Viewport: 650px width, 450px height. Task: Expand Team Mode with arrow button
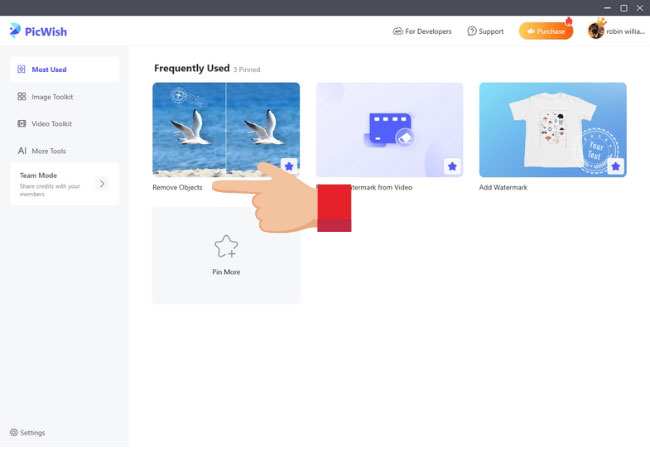tap(102, 184)
